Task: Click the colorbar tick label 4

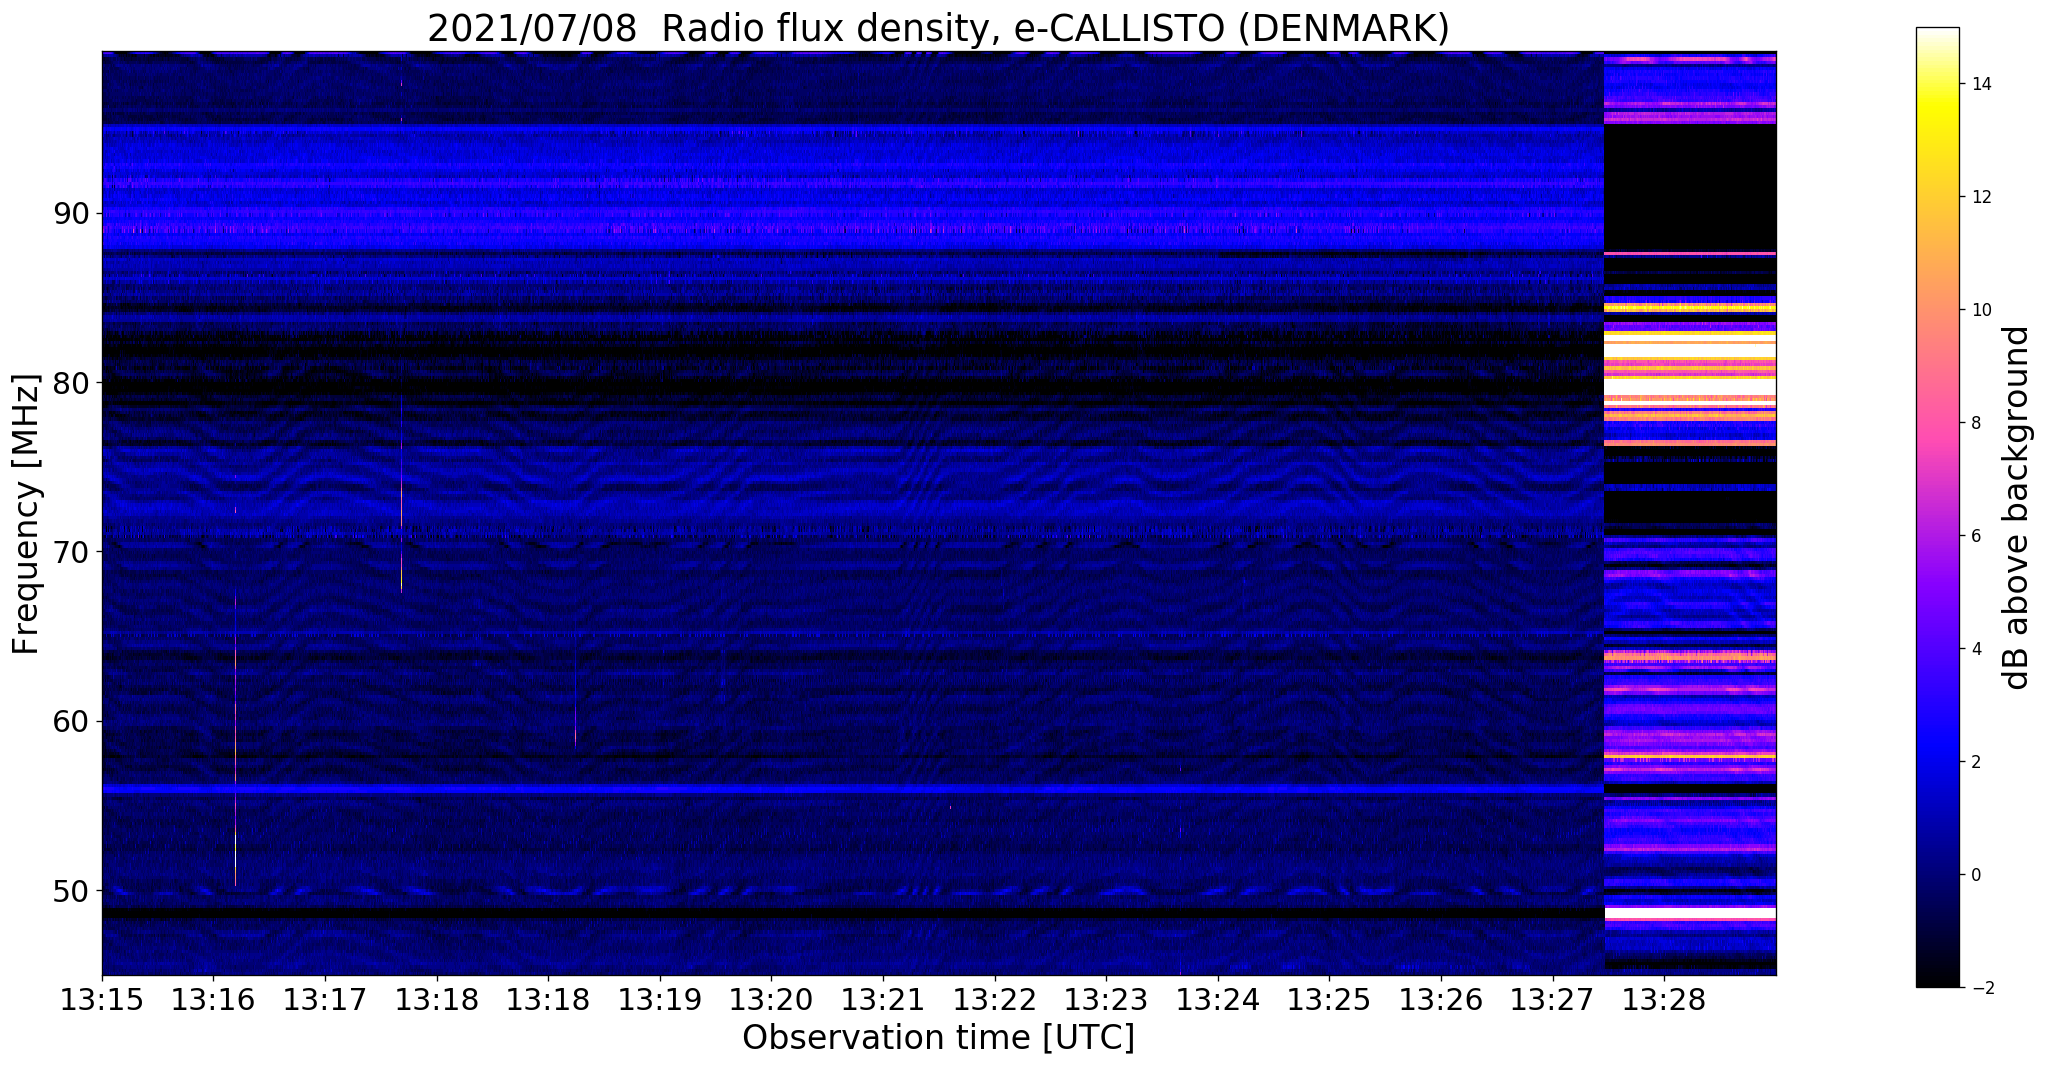Action: [1975, 649]
